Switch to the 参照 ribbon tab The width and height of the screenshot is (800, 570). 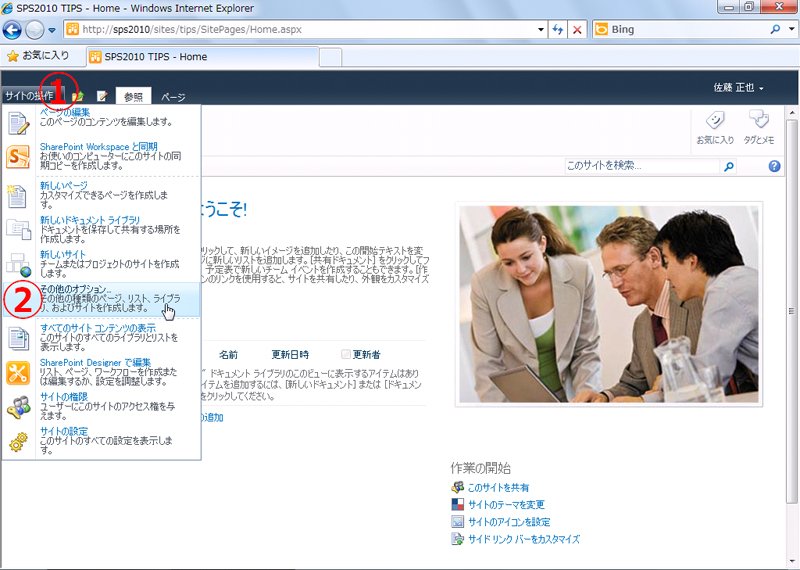(x=133, y=96)
